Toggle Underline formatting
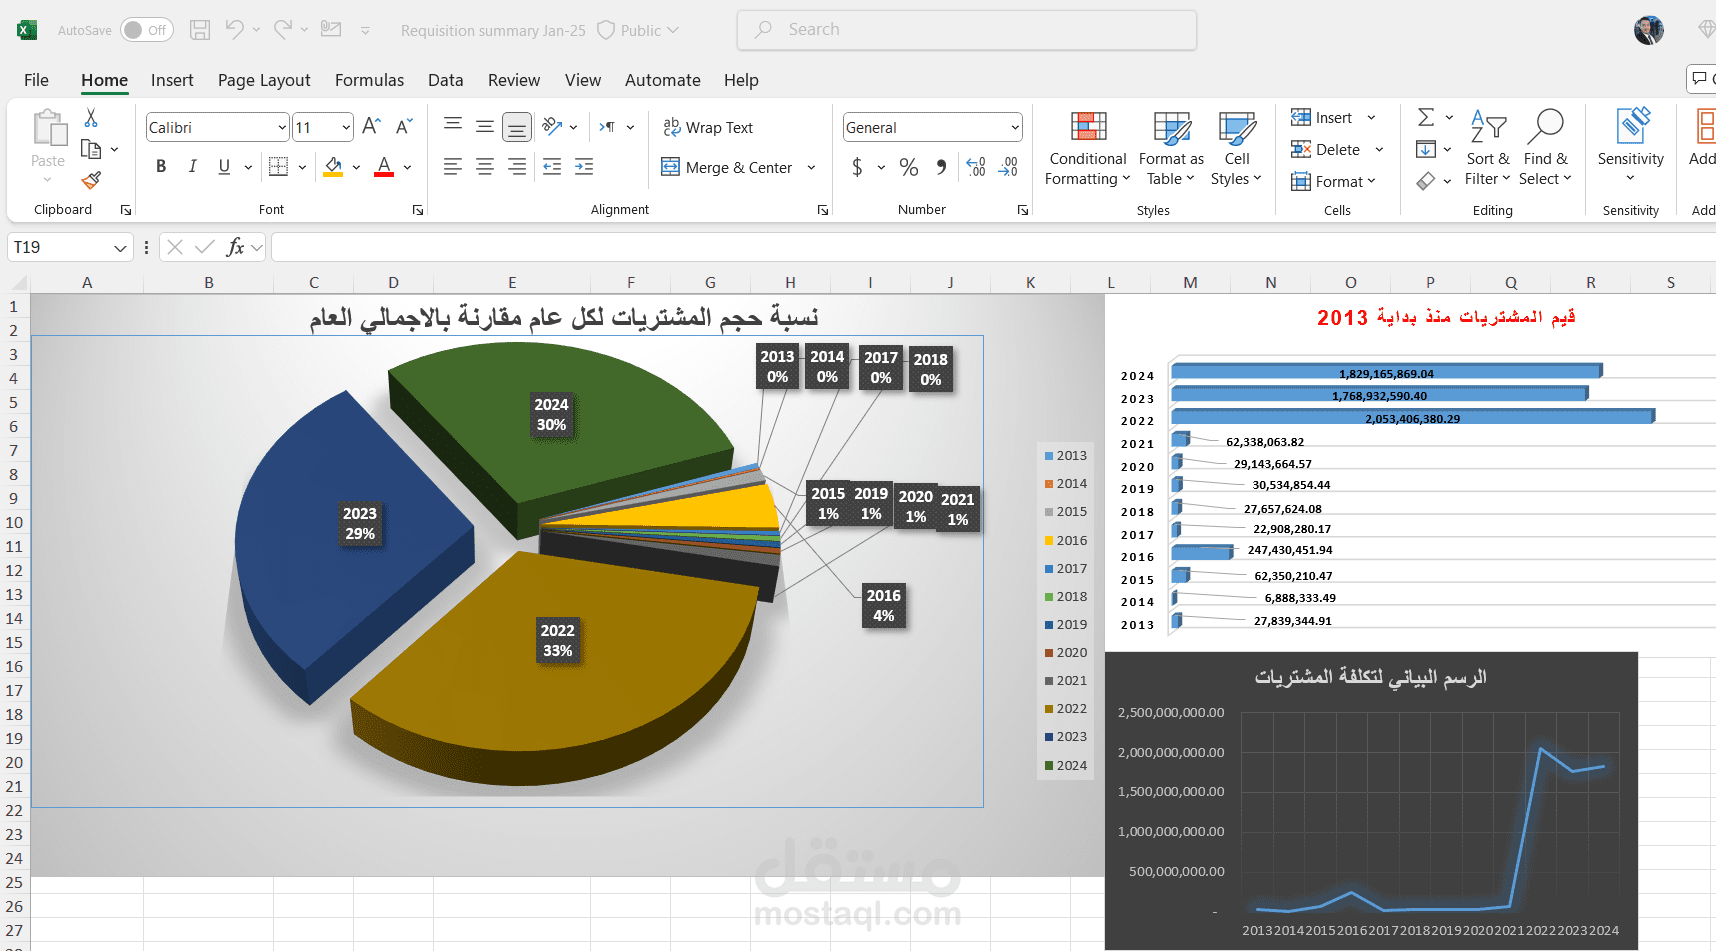 [224, 167]
